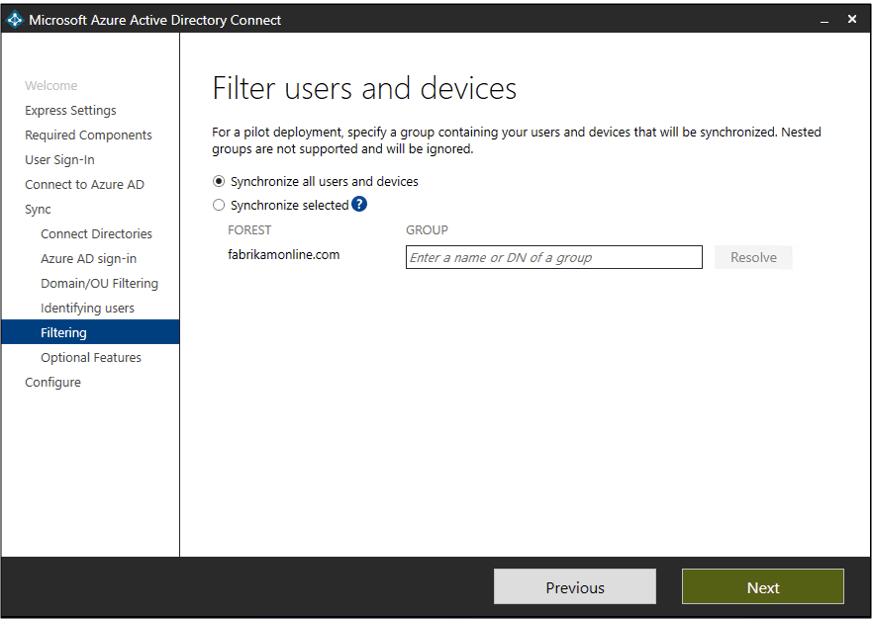Select Azure AD sign-in in sidebar
The width and height of the screenshot is (875, 622).
89,259
